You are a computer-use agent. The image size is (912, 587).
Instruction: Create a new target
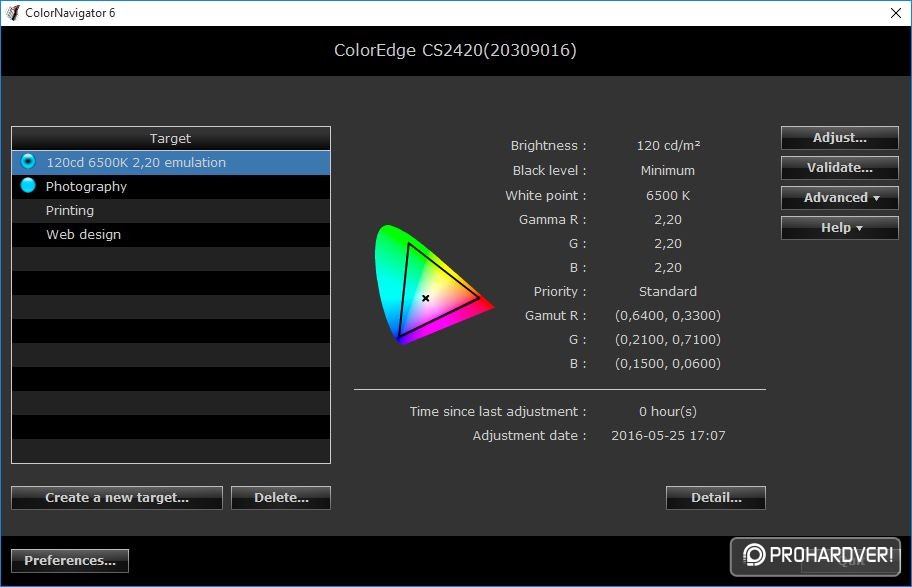(x=117, y=498)
